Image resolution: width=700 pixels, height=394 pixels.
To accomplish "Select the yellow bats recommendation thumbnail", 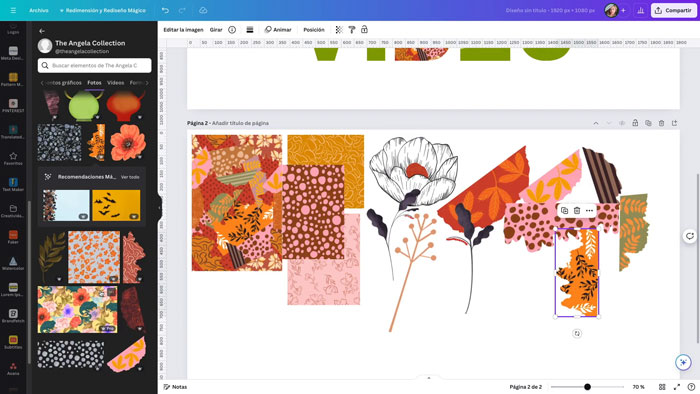I will click(x=116, y=205).
